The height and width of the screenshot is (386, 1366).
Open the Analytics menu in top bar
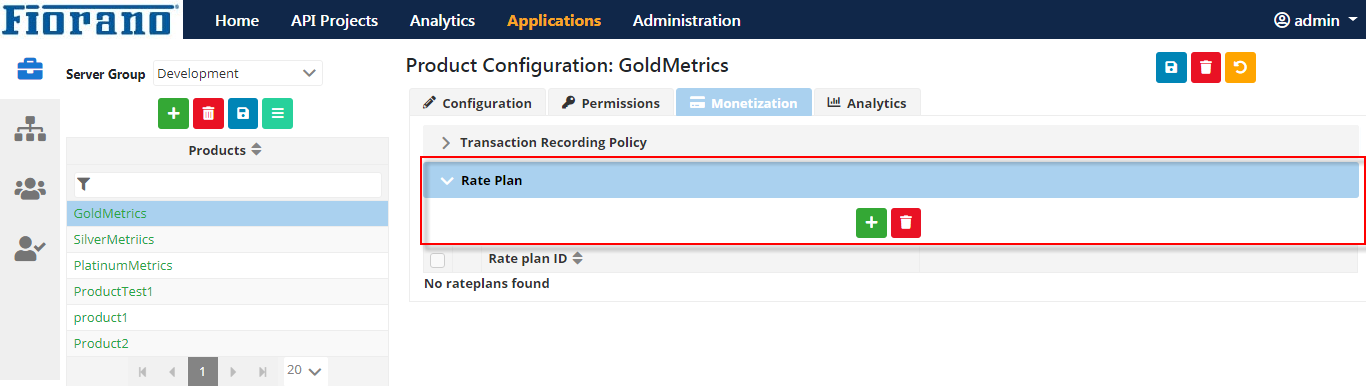tap(442, 20)
